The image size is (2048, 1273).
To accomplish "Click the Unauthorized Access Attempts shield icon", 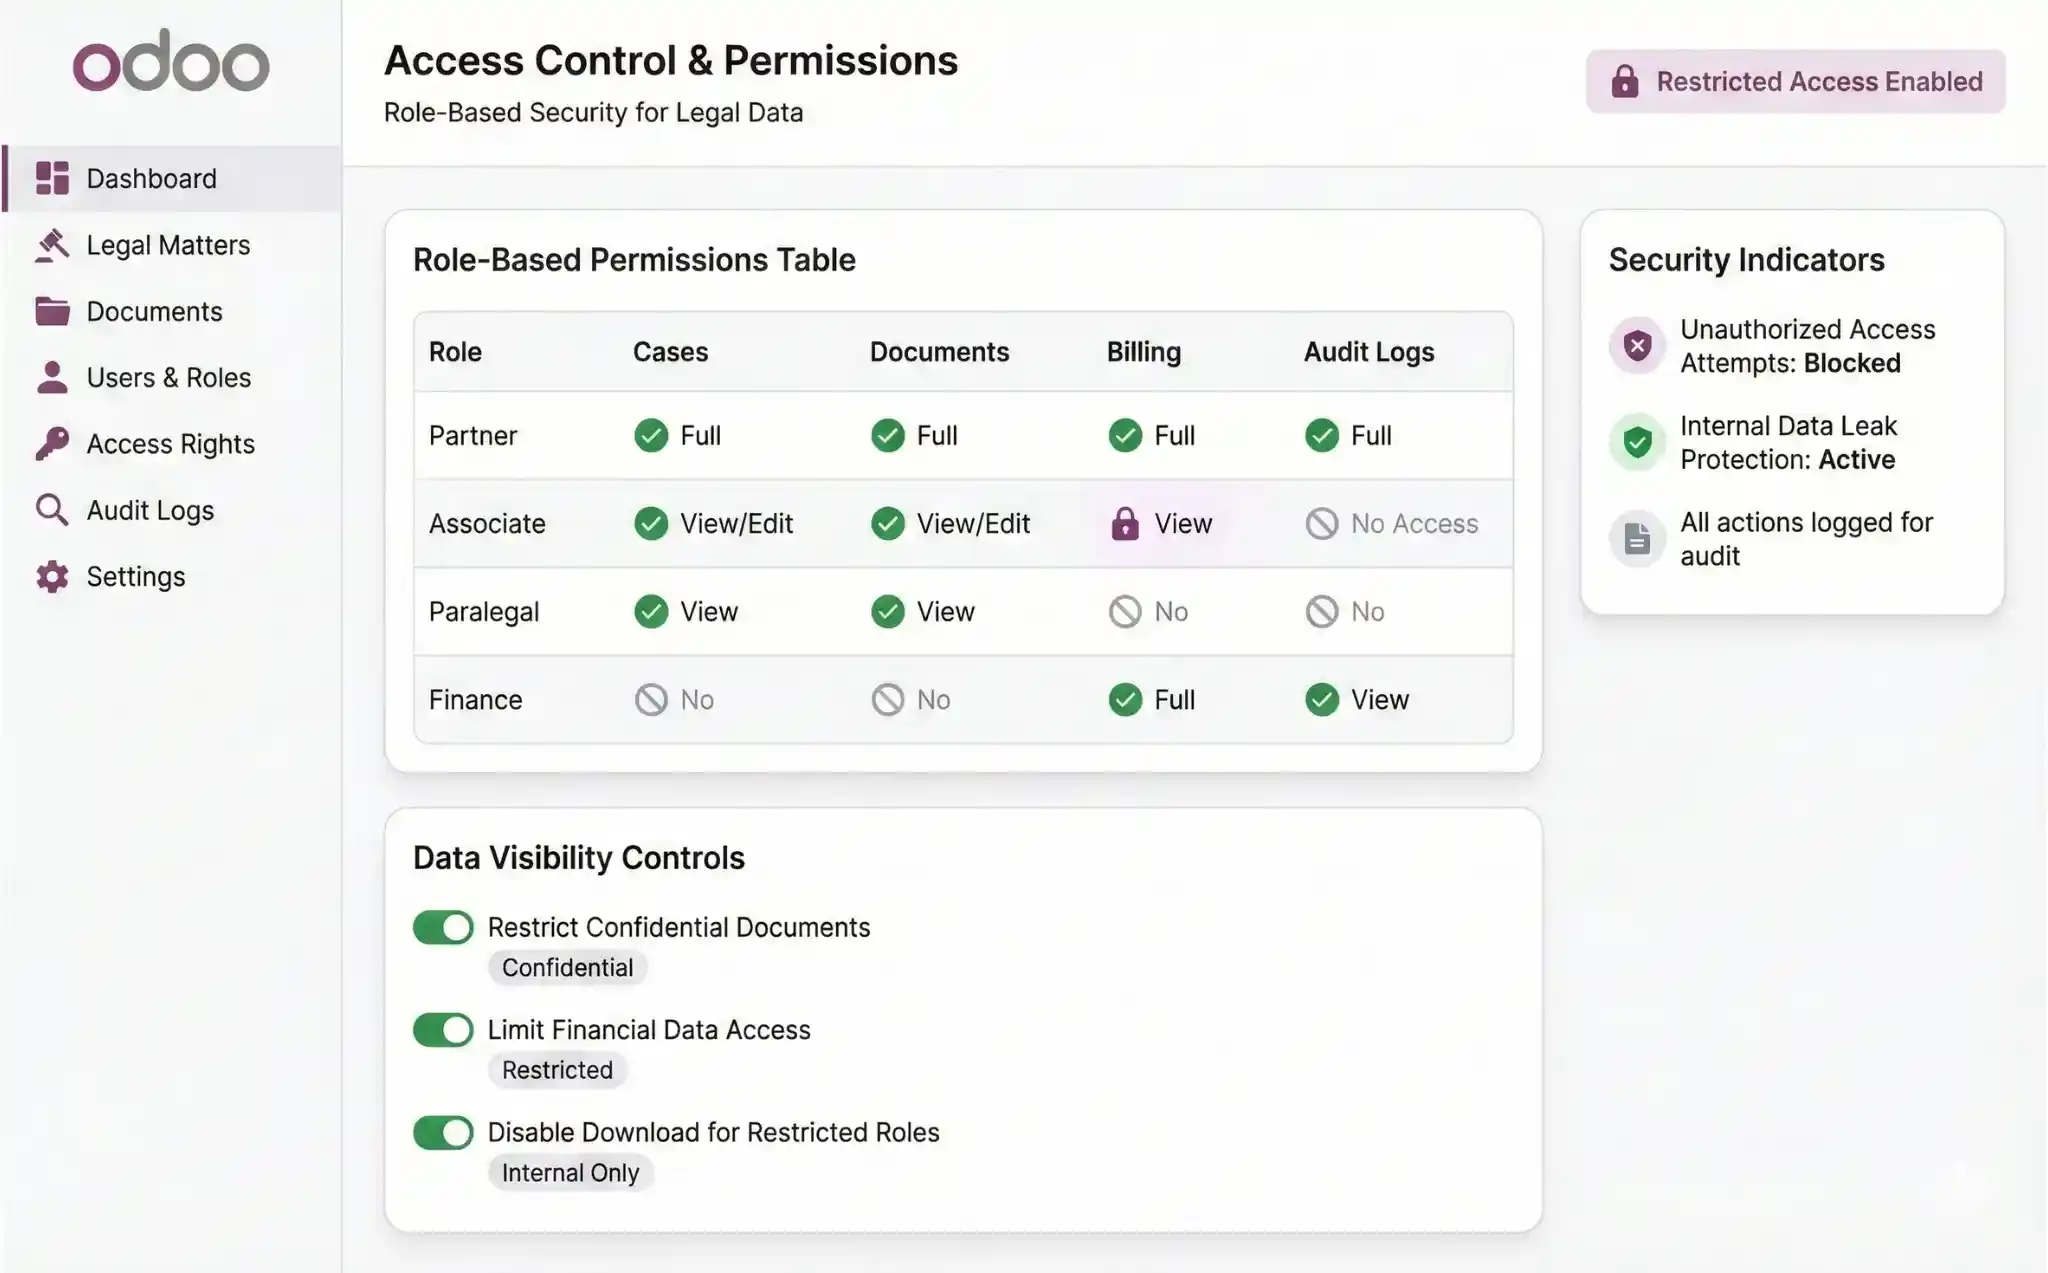I will 1637,345.
